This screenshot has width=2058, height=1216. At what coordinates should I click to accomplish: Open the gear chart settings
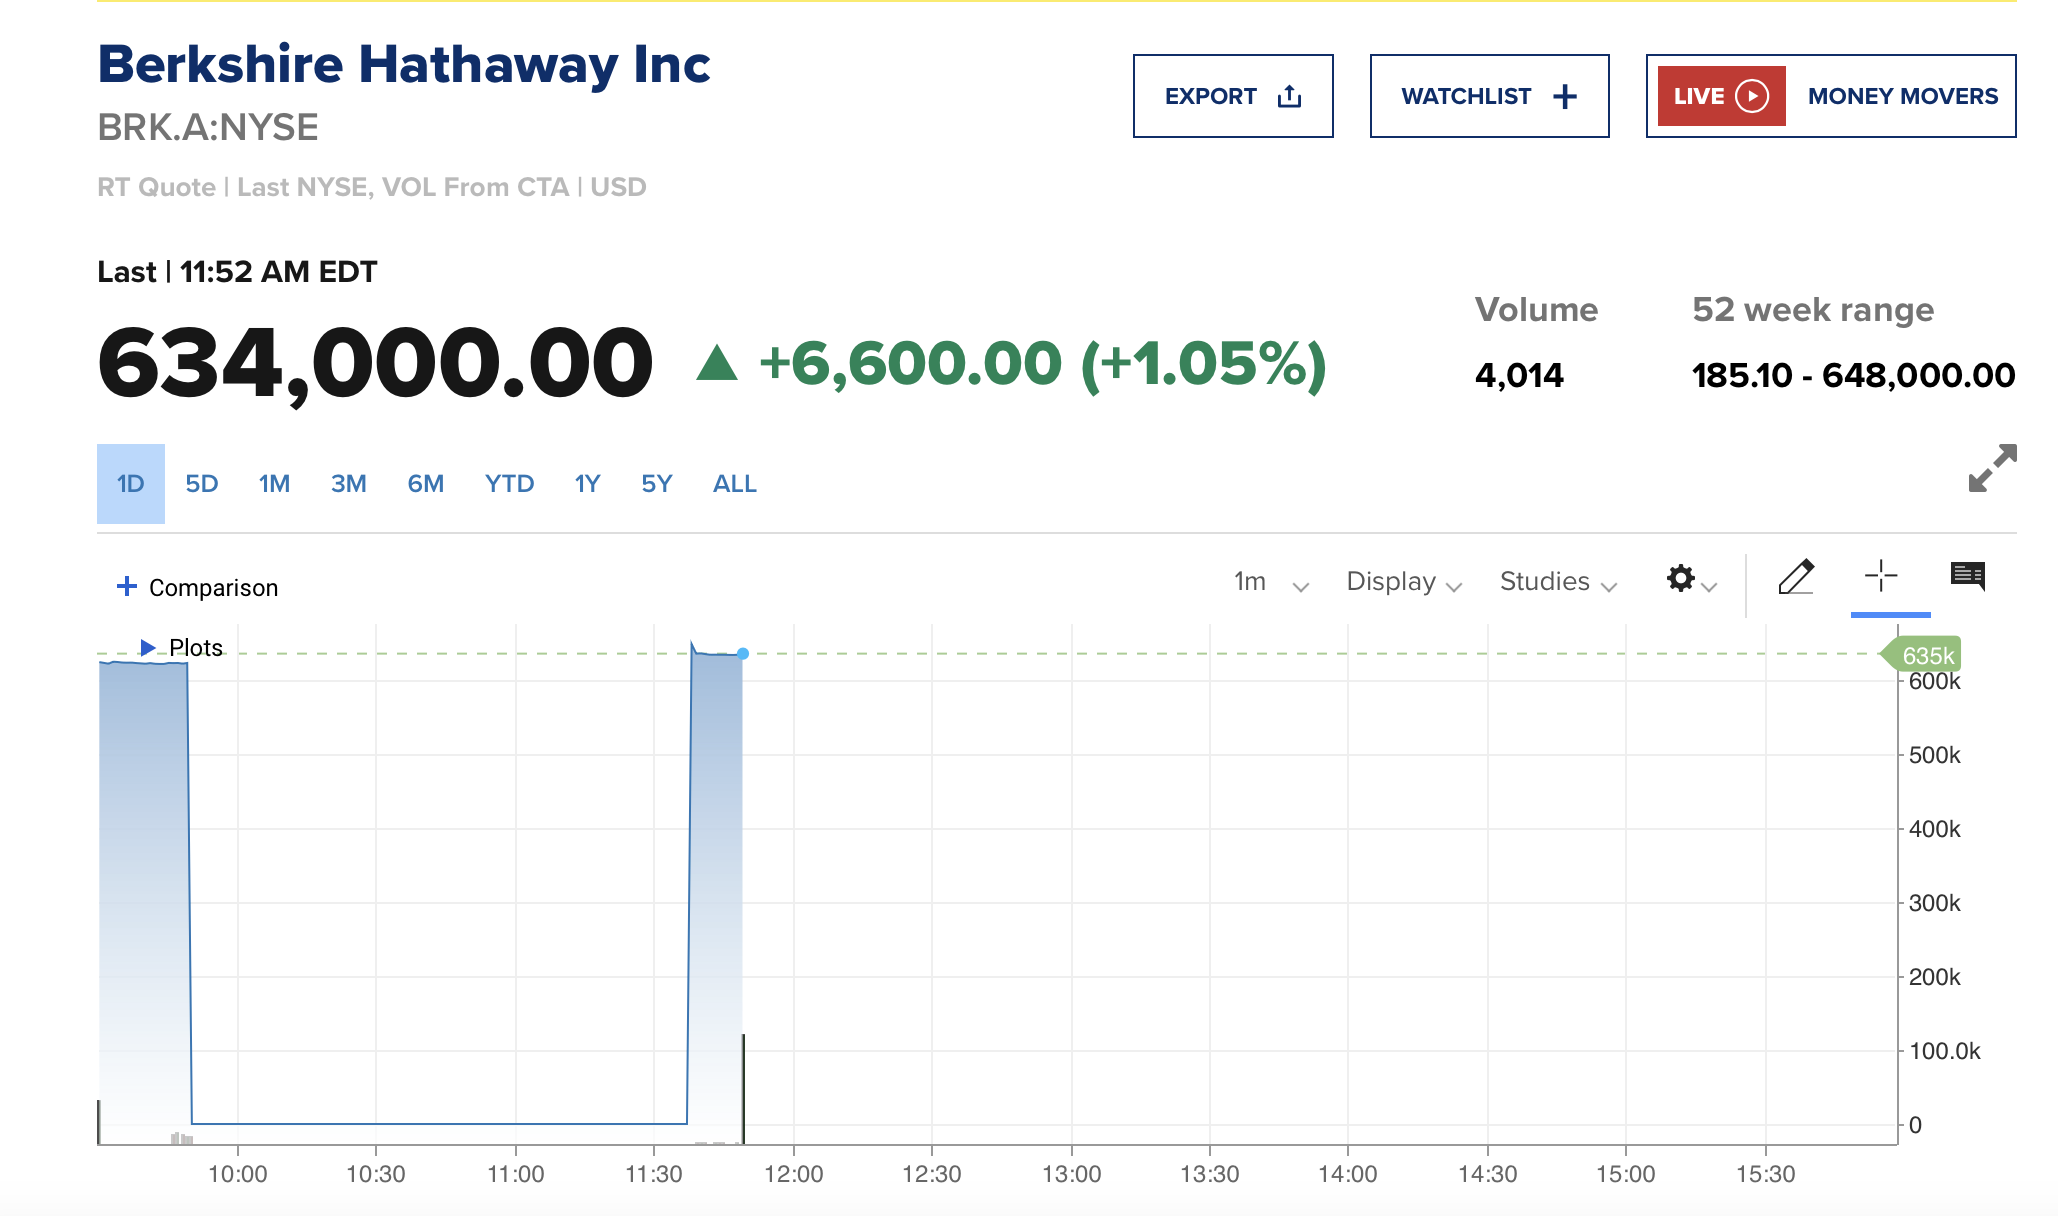coord(1681,579)
